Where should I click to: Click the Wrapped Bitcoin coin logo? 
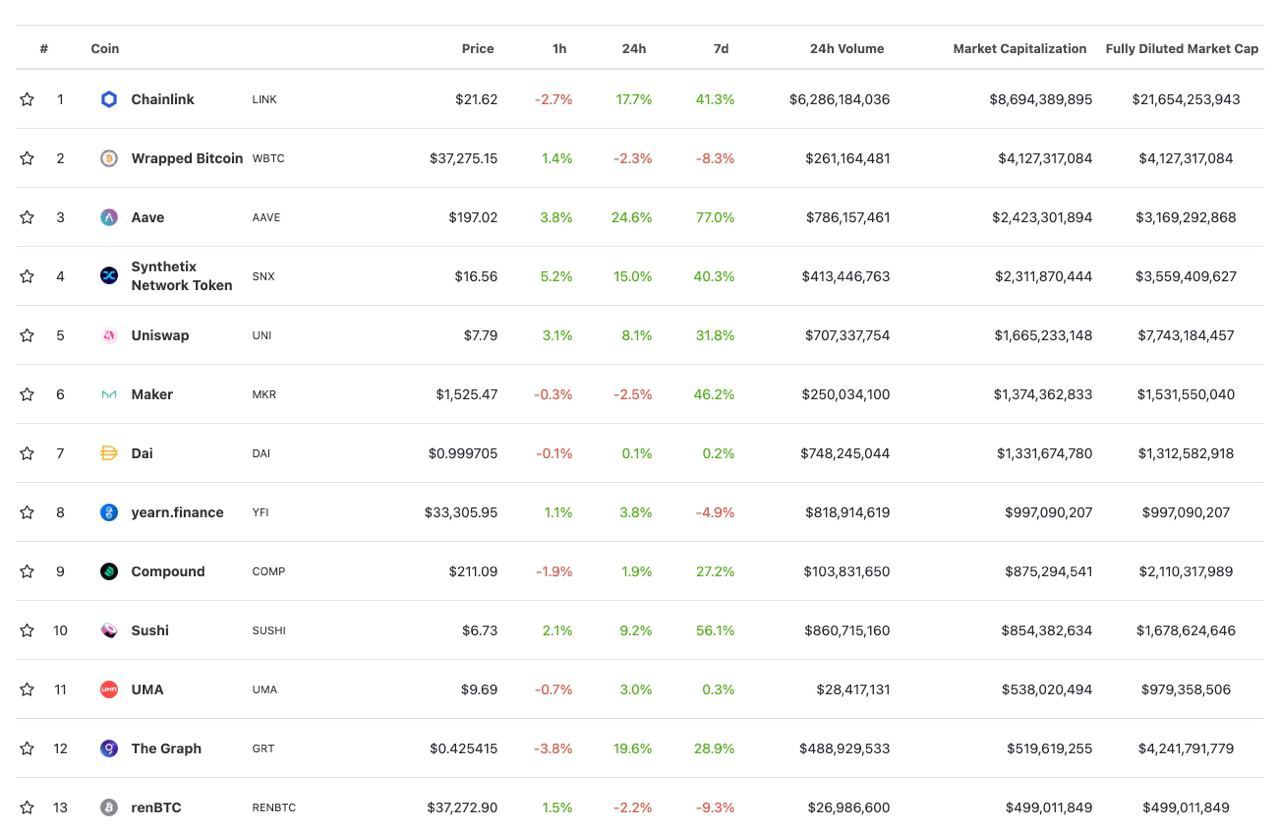[109, 158]
